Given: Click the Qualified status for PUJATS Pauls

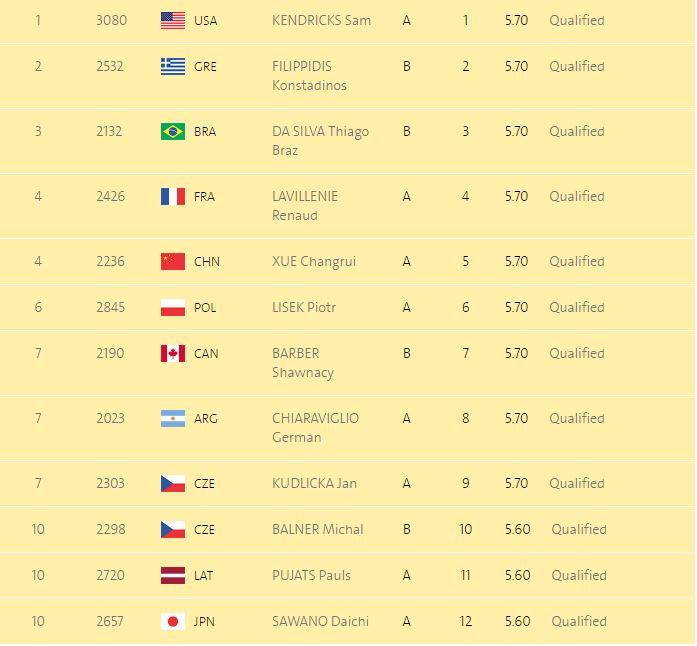Looking at the screenshot, I should tap(578, 575).
